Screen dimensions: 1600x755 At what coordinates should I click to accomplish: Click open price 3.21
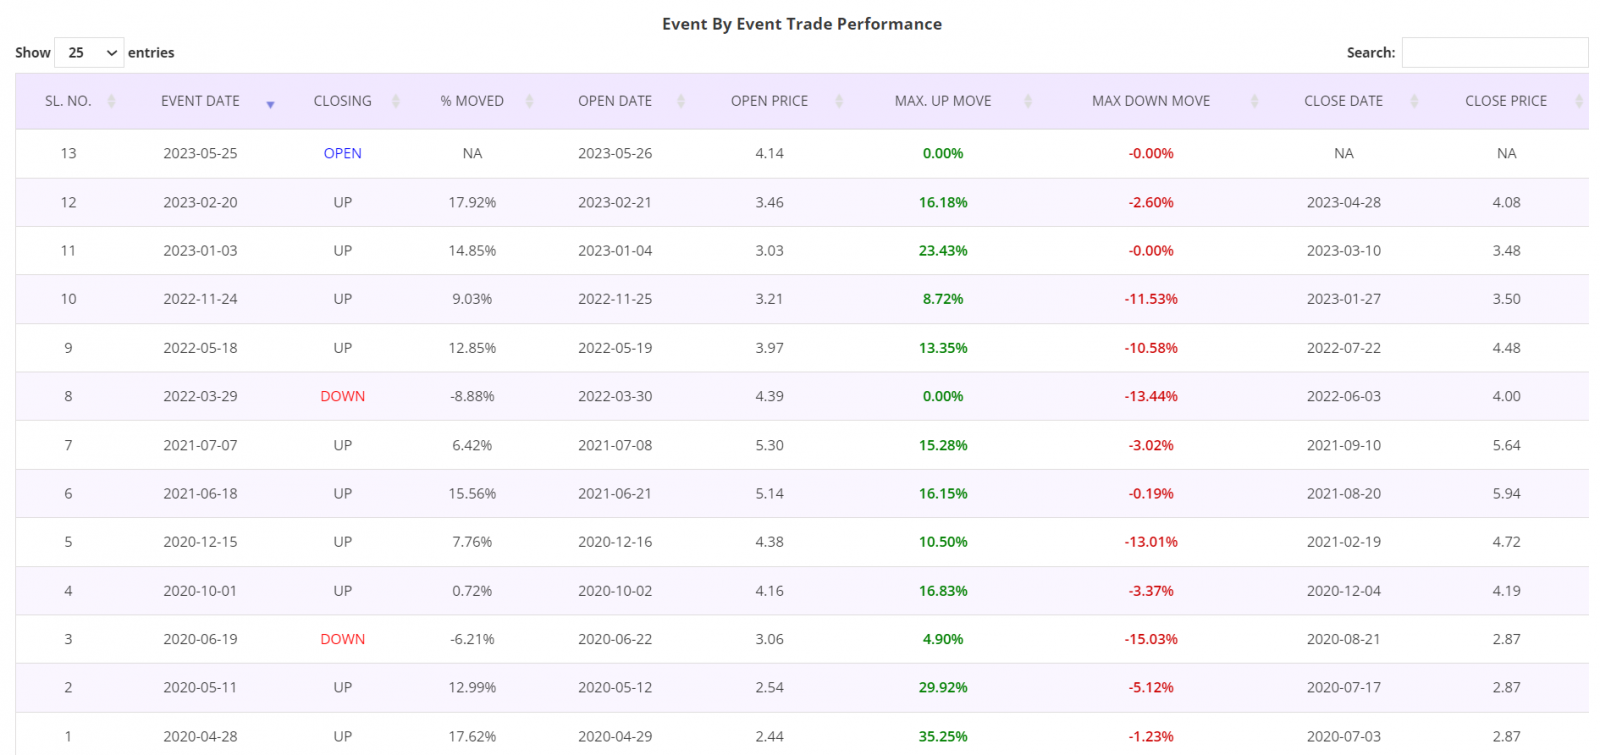point(770,299)
